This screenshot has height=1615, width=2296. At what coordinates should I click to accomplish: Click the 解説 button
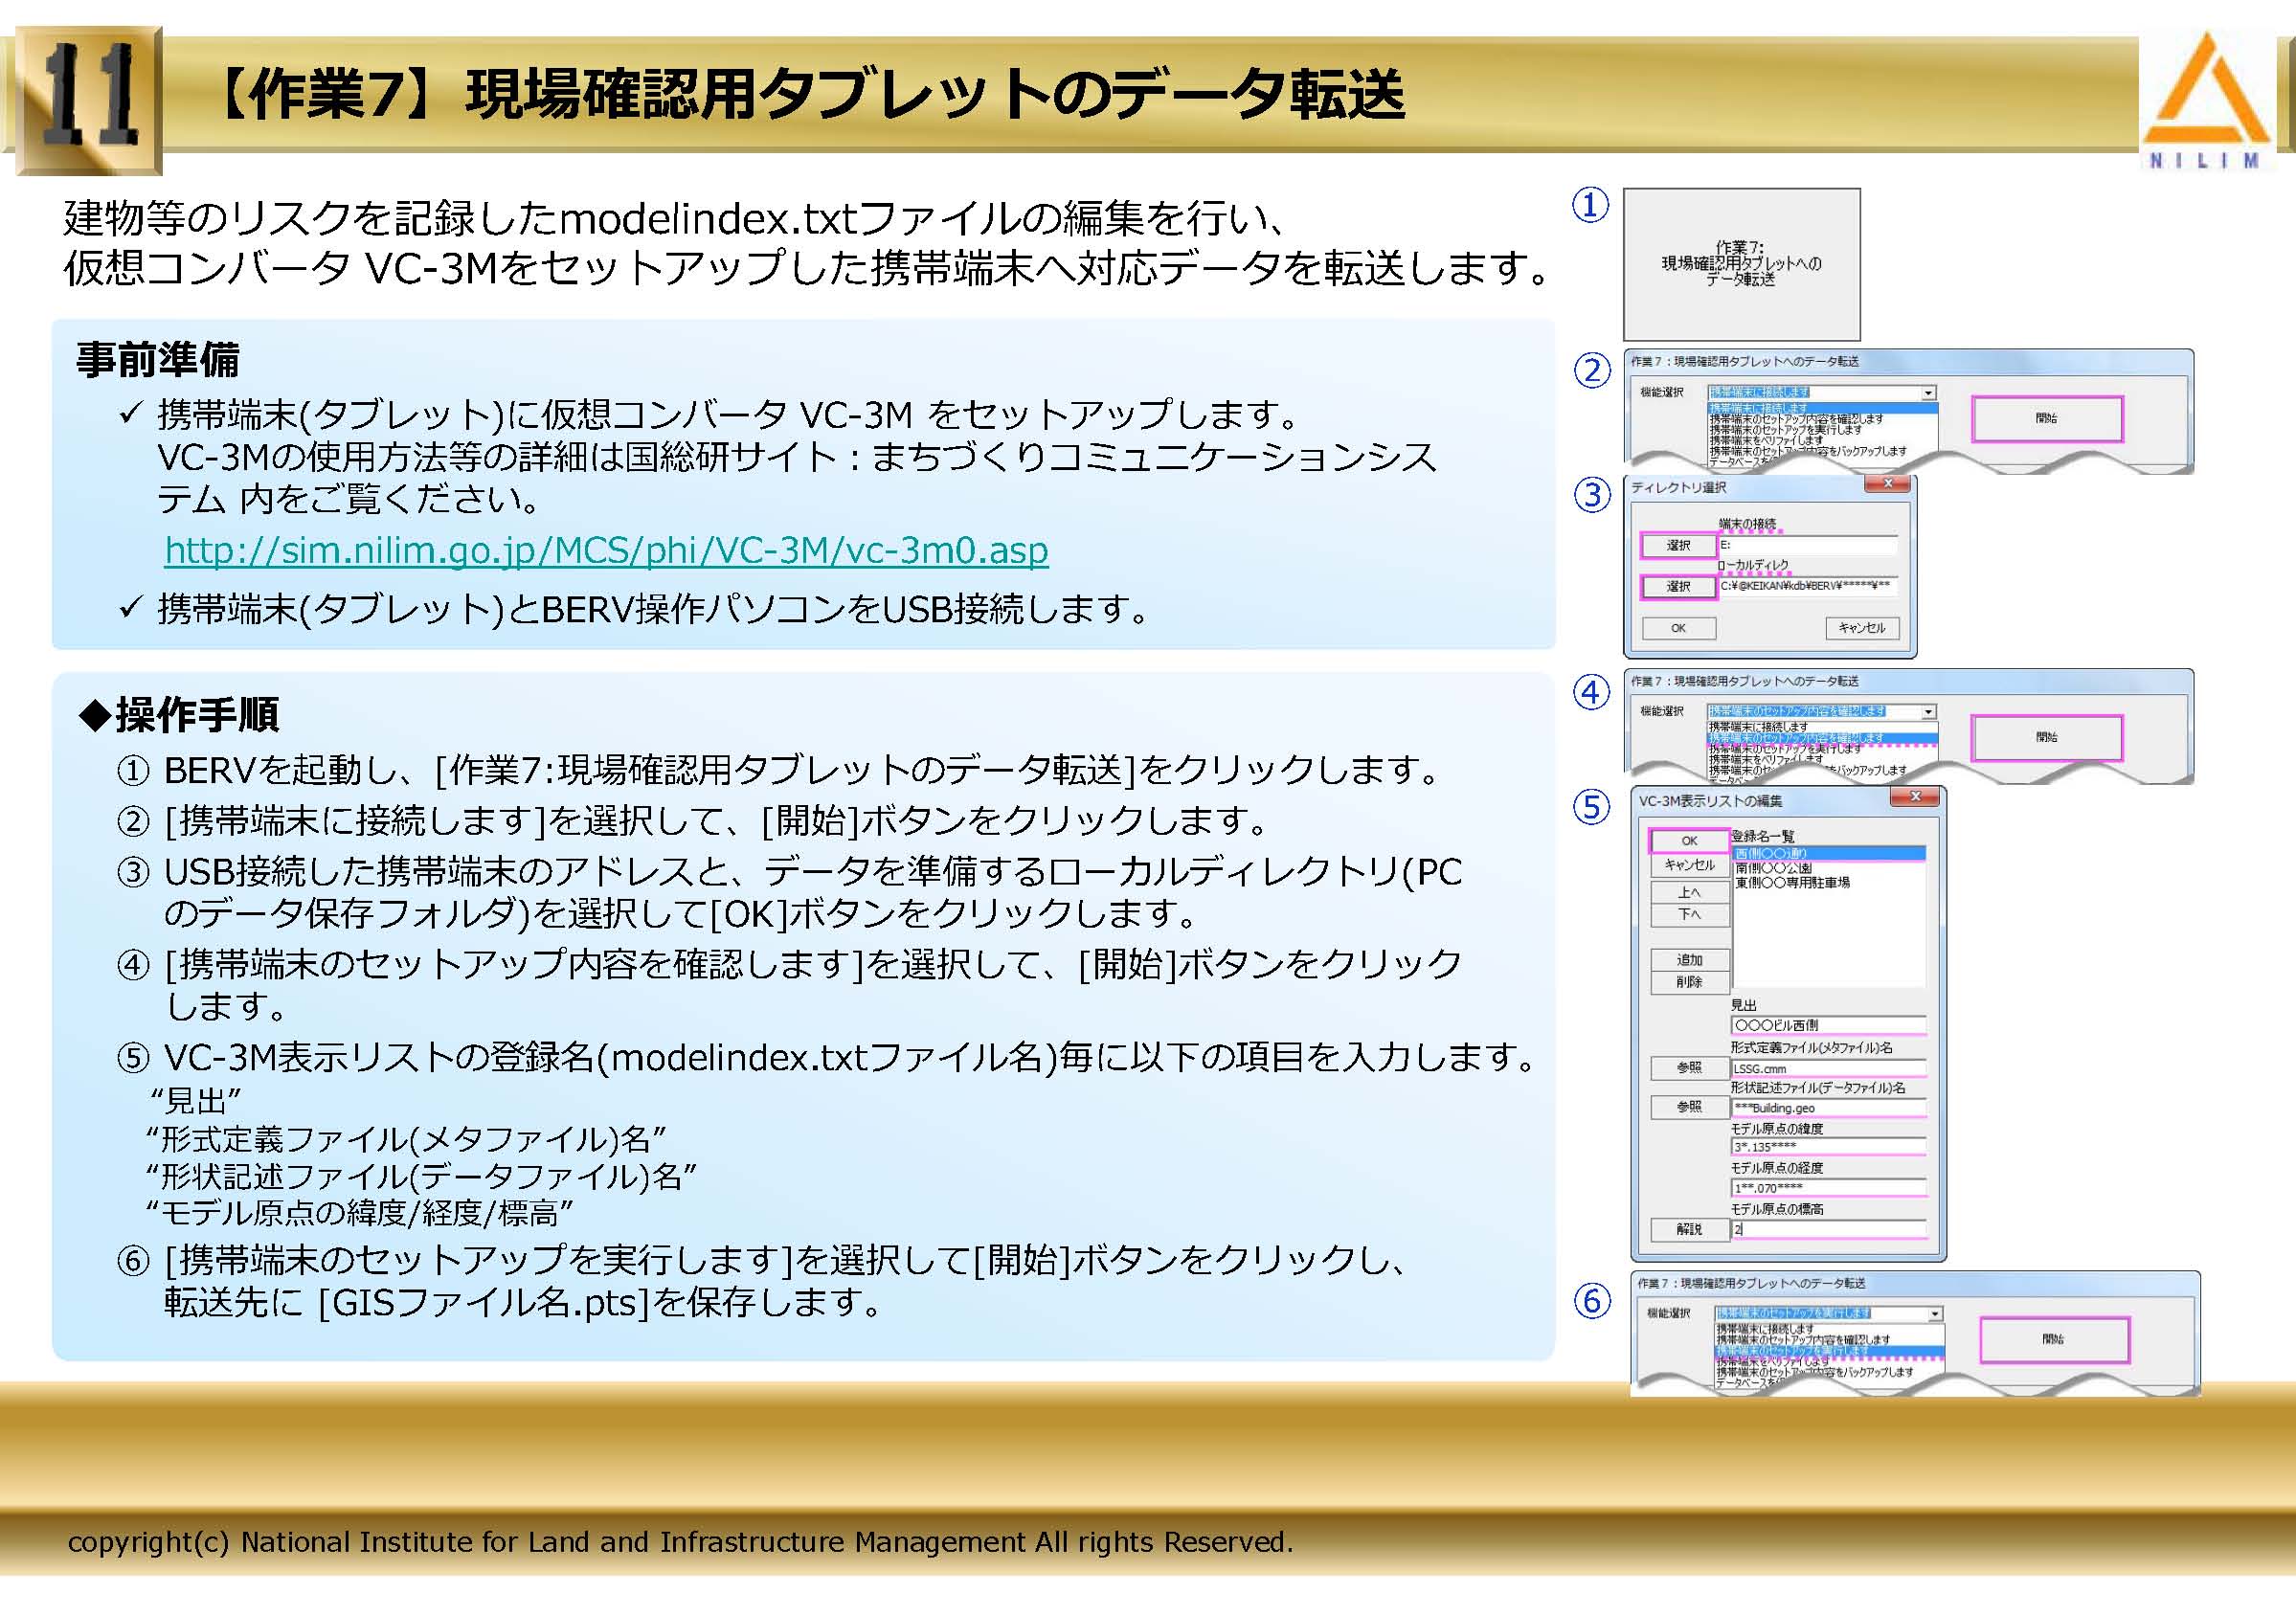[1691, 1230]
